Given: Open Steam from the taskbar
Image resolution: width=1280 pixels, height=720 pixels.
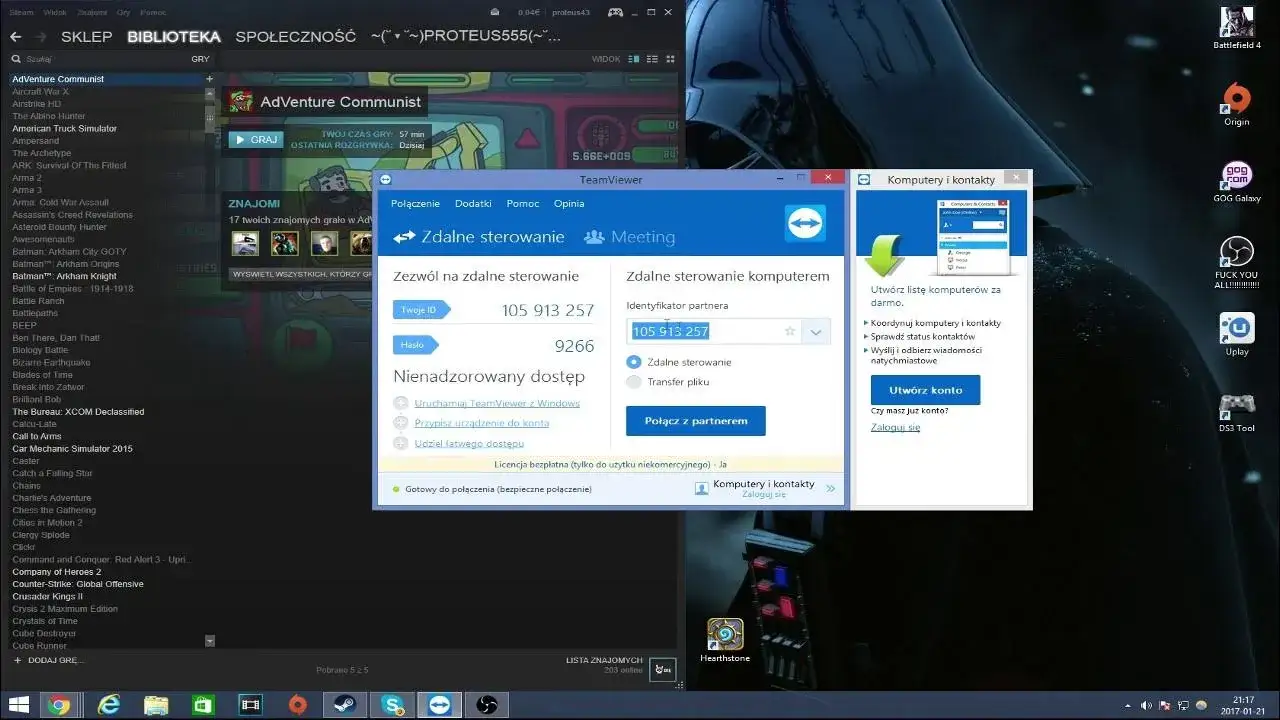Looking at the screenshot, I should [343, 705].
